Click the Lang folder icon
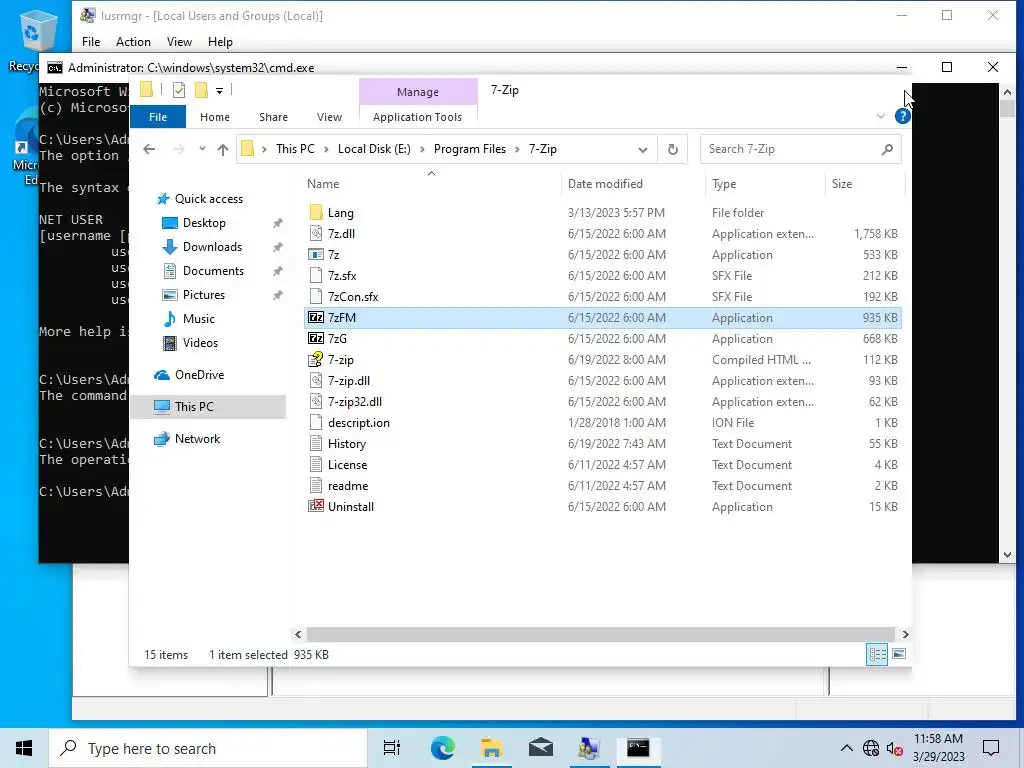This screenshot has width=1024, height=768. coord(316,213)
